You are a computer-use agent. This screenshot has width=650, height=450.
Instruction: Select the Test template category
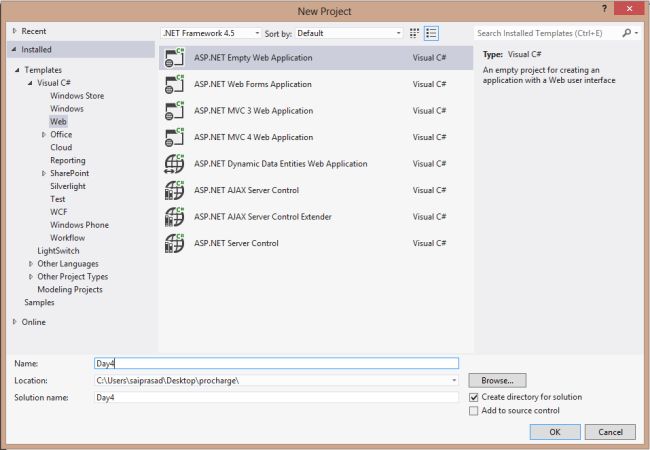click(58, 199)
